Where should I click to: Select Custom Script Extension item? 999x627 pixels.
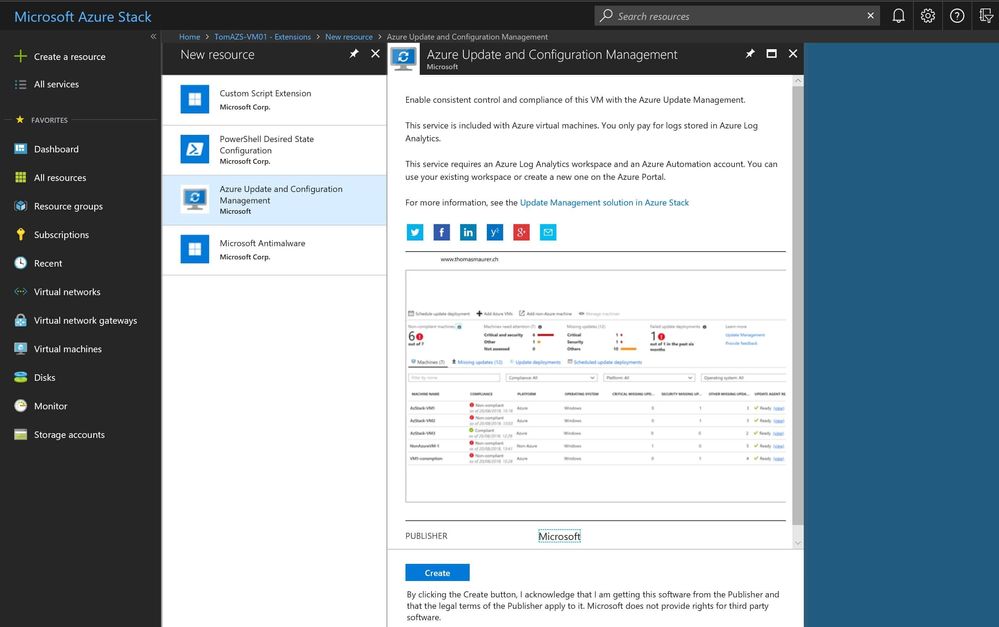[x=274, y=100]
